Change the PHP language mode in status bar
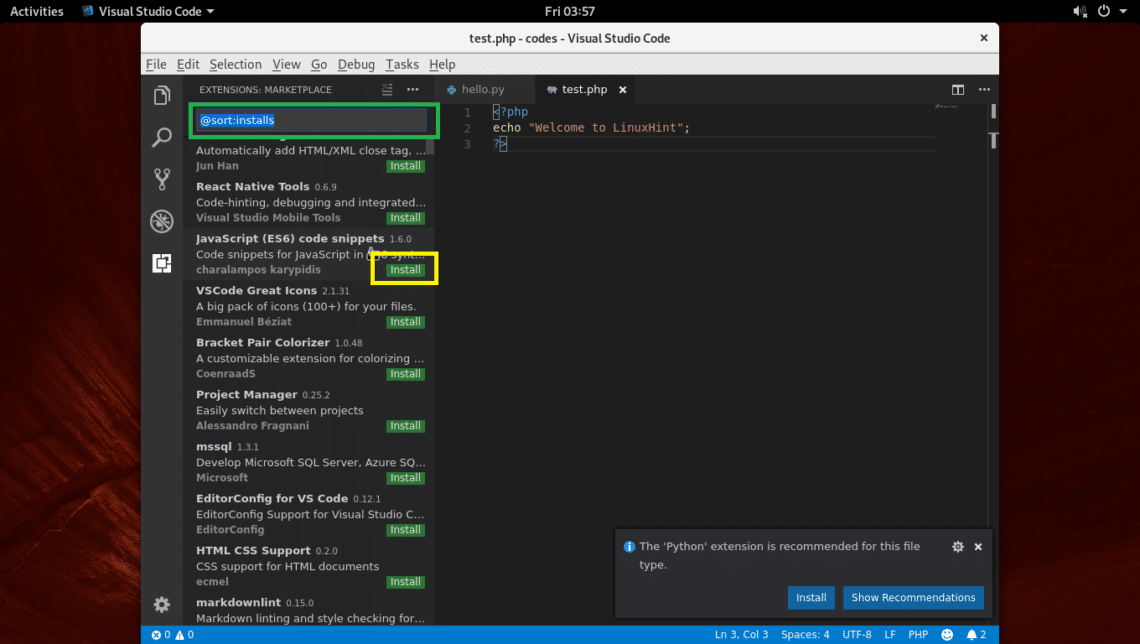Image resolution: width=1140 pixels, height=644 pixels. [918, 634]
